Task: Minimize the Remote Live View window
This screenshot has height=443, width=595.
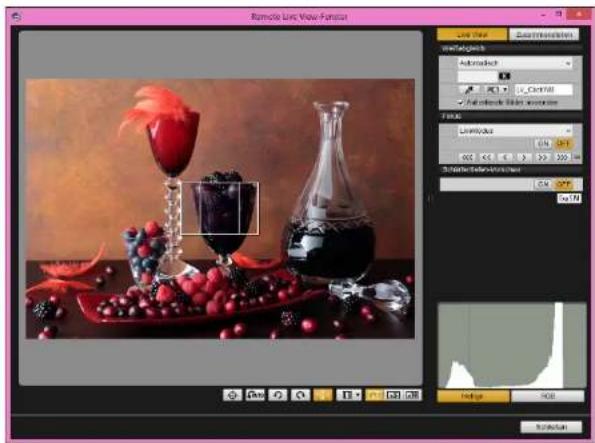Action: point(543,14)
